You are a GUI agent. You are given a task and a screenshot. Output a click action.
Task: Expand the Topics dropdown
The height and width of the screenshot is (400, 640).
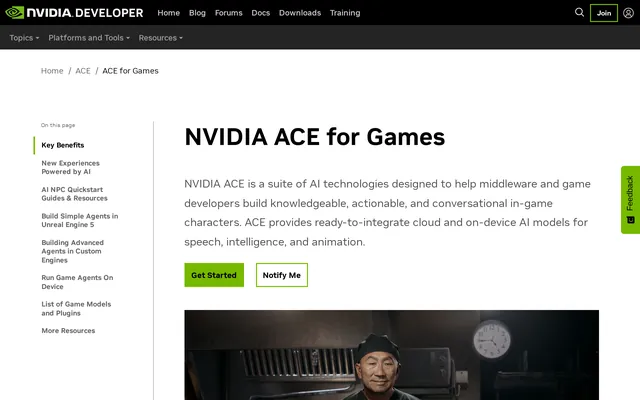[24, 38]
